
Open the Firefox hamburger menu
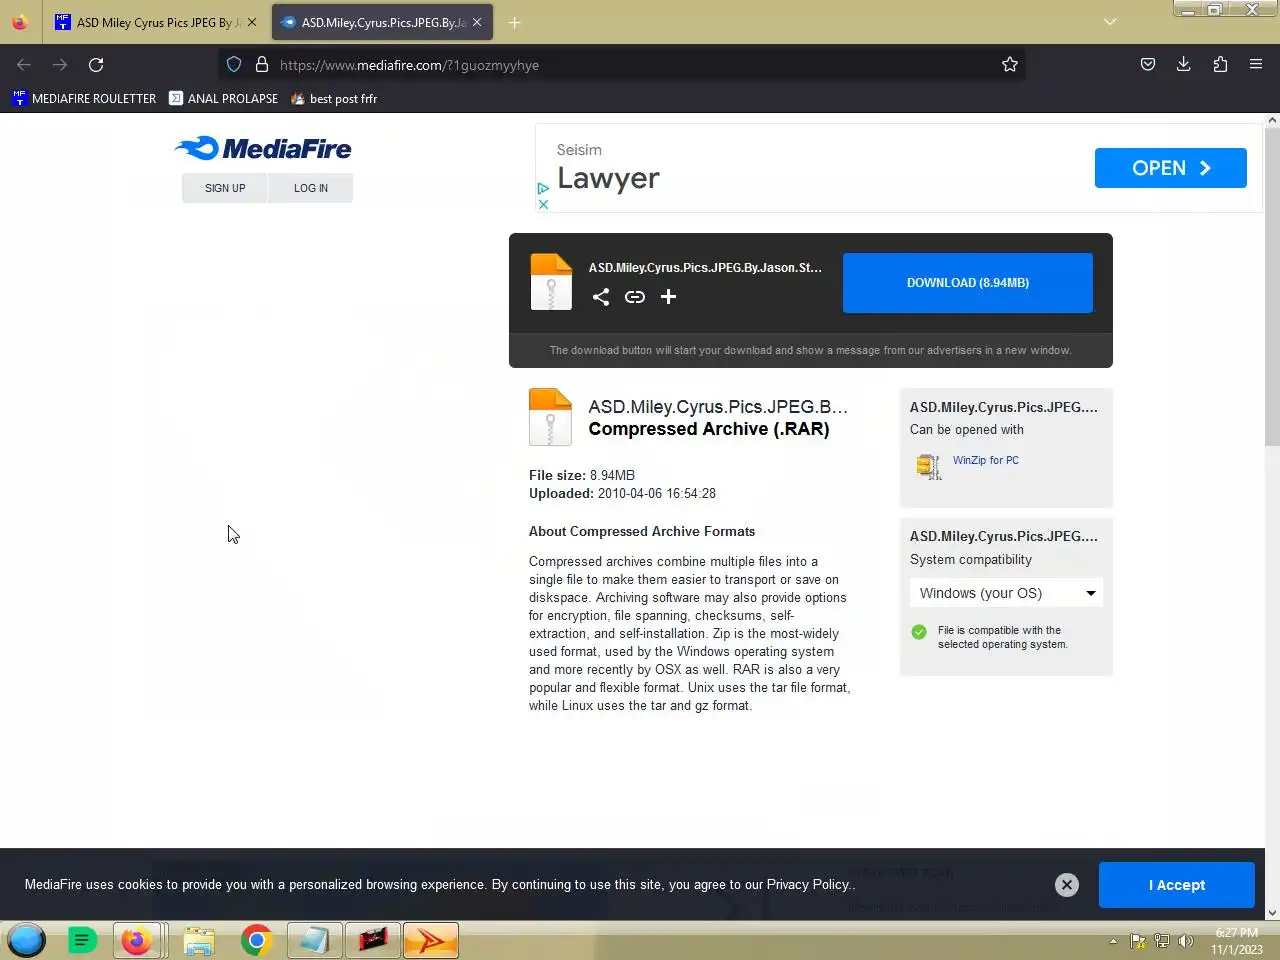click(x=1256, y=65)
